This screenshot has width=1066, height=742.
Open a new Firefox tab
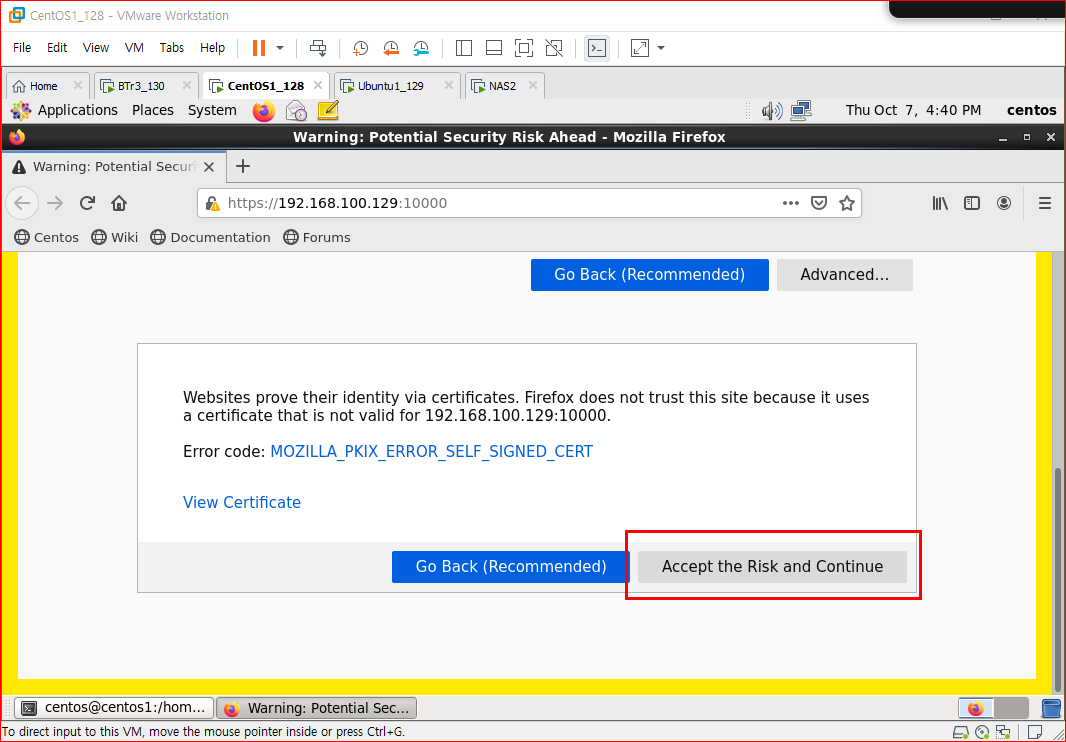(x=243, y=166)
